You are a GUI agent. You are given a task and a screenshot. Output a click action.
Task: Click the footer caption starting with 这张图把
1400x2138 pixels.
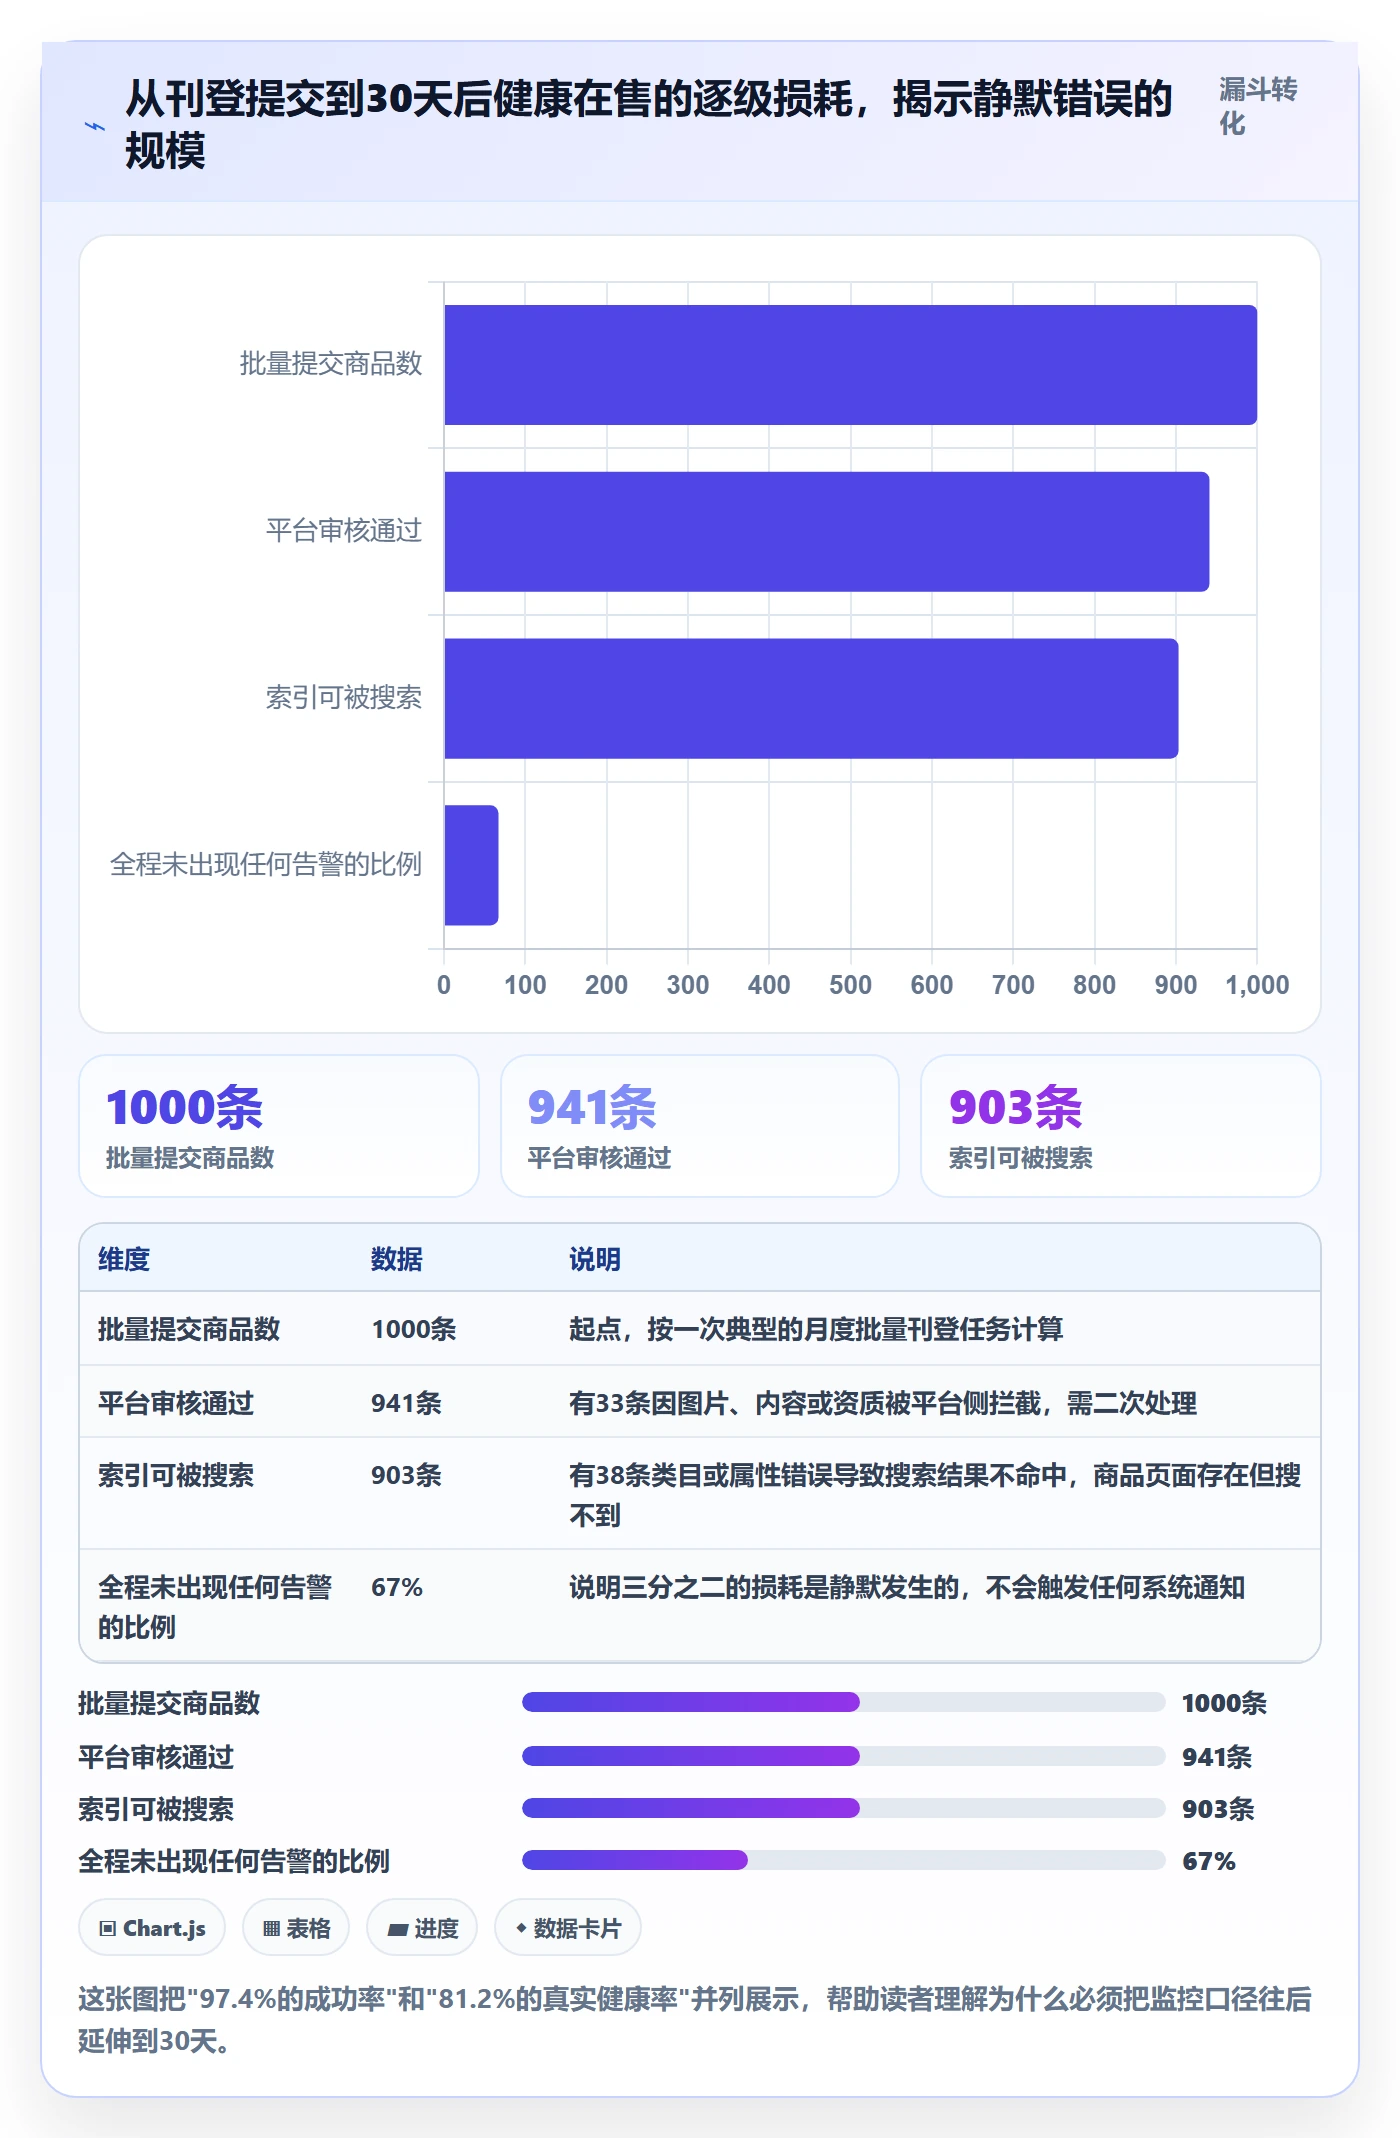(x=695, y=2019)
